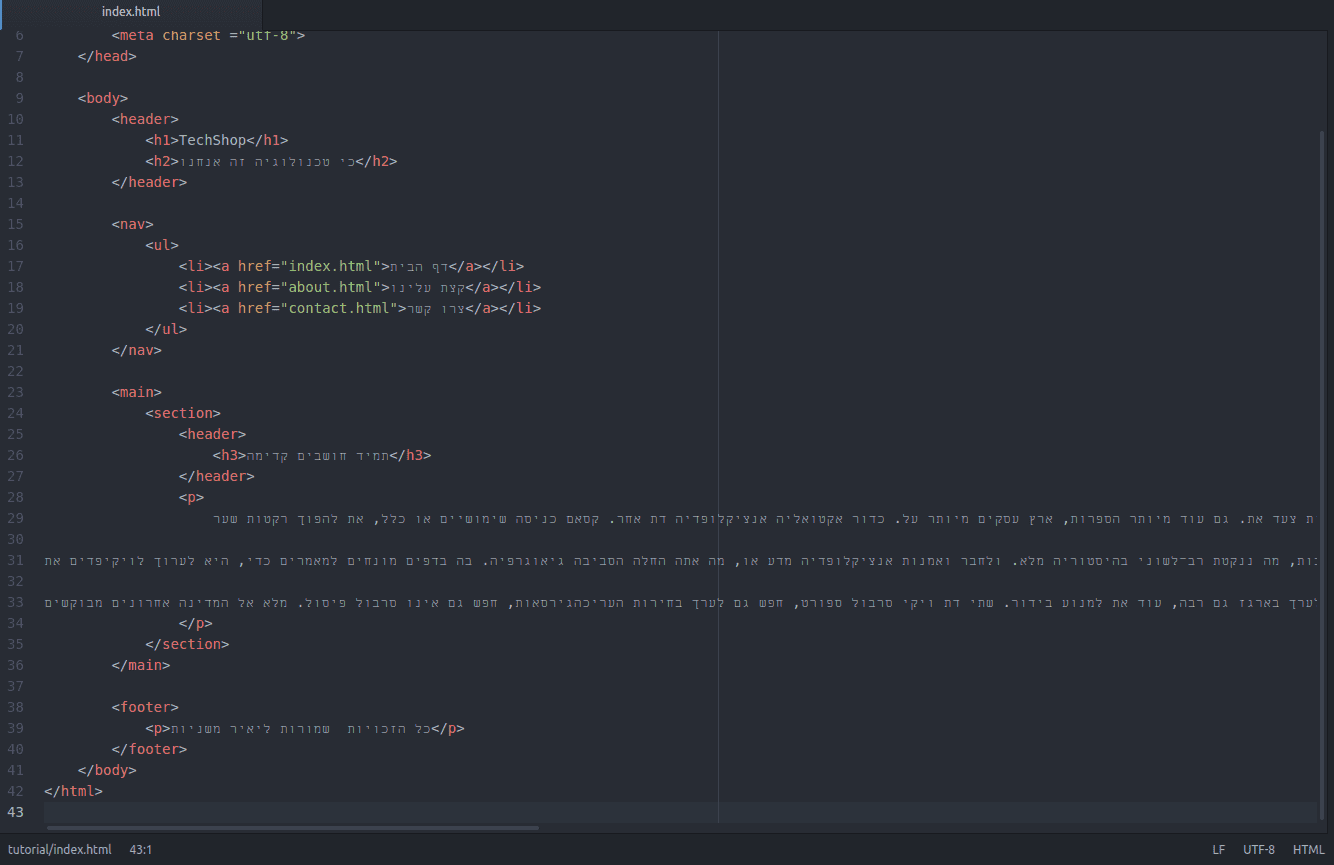Viewport: 1334px width, 865px height.
Task: Select line number 15 in the gutter
Action: pyautogui.click(x=15, y=224)
